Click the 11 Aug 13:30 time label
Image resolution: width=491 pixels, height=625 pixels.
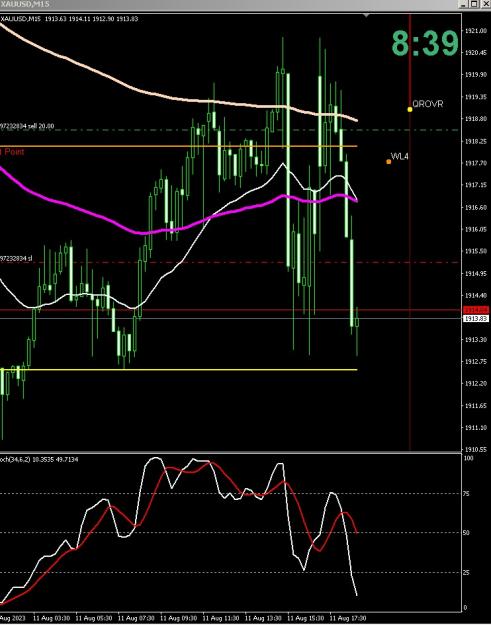click(263, 619)
